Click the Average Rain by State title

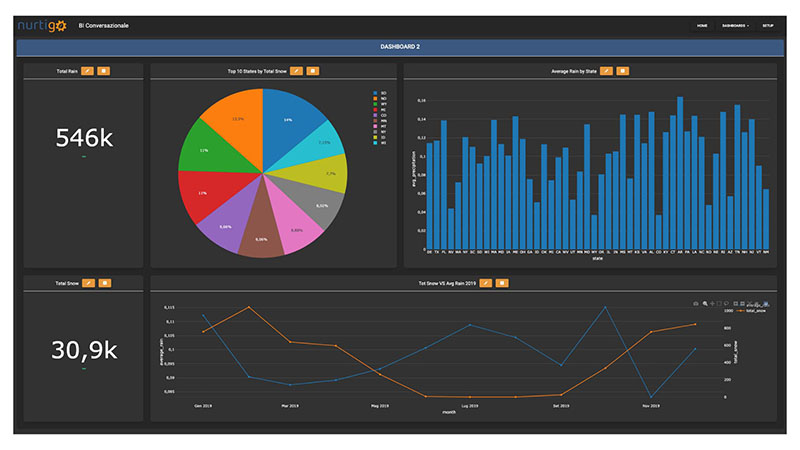[x=574, y=71]
